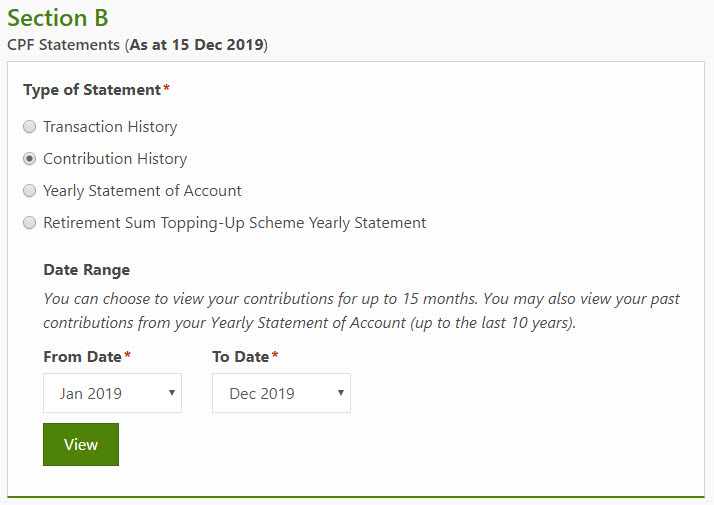Click the Date Range heading

pos(87,270)
